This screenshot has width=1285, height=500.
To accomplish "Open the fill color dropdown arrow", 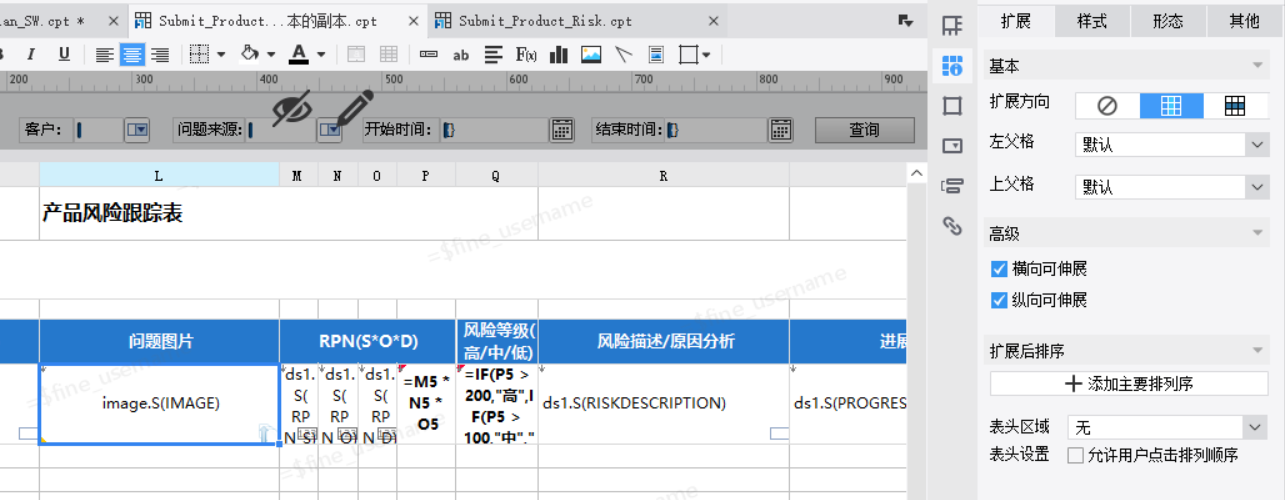I will (270, 55).
